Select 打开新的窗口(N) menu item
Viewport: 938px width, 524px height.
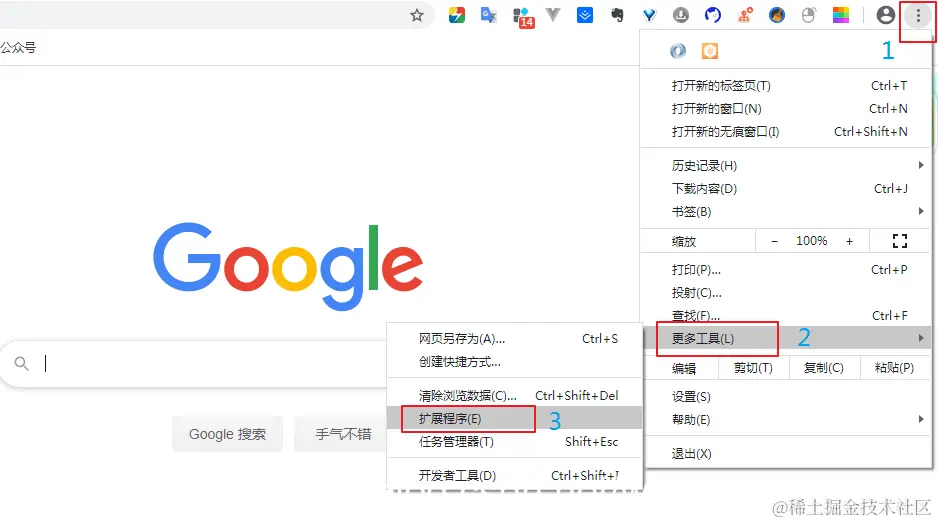tap(785, 109)
